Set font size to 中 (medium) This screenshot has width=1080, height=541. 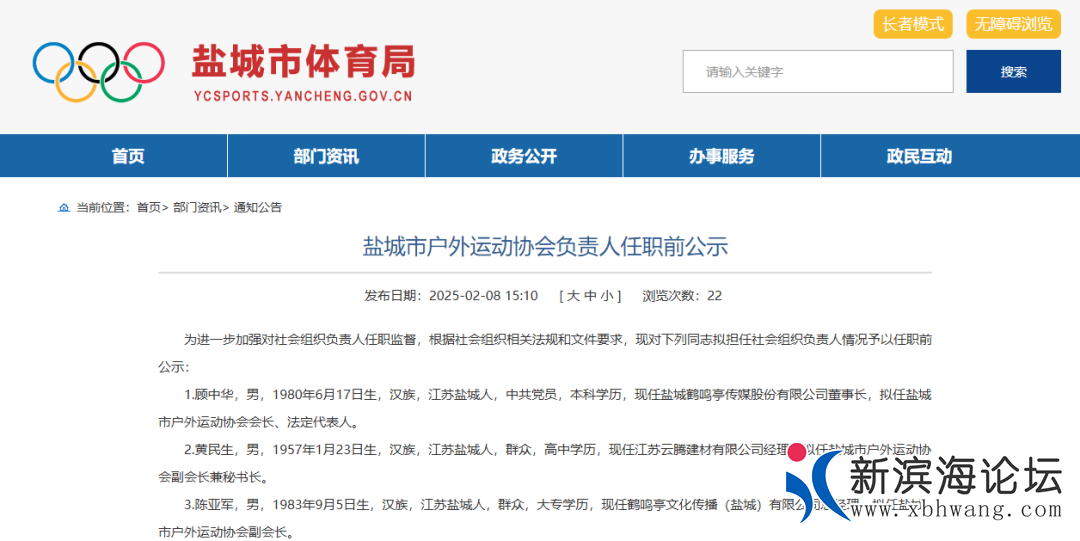coord(590,296)
